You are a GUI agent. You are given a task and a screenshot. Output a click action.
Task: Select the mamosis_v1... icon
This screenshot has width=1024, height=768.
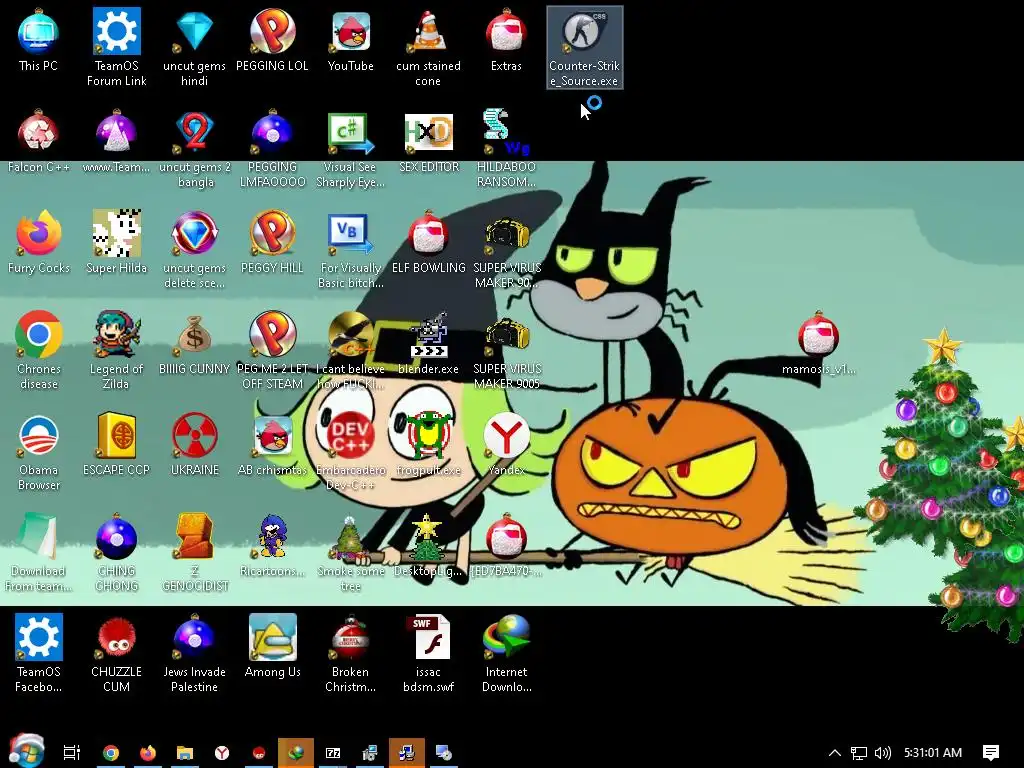(818, 344)
